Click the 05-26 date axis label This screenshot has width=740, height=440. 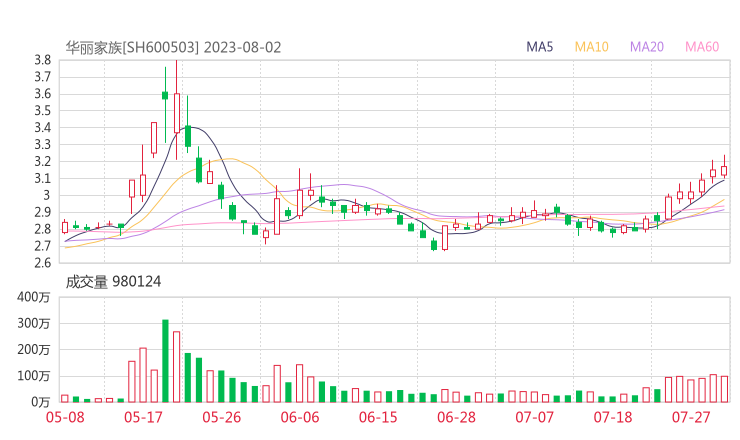pos(222,417)
